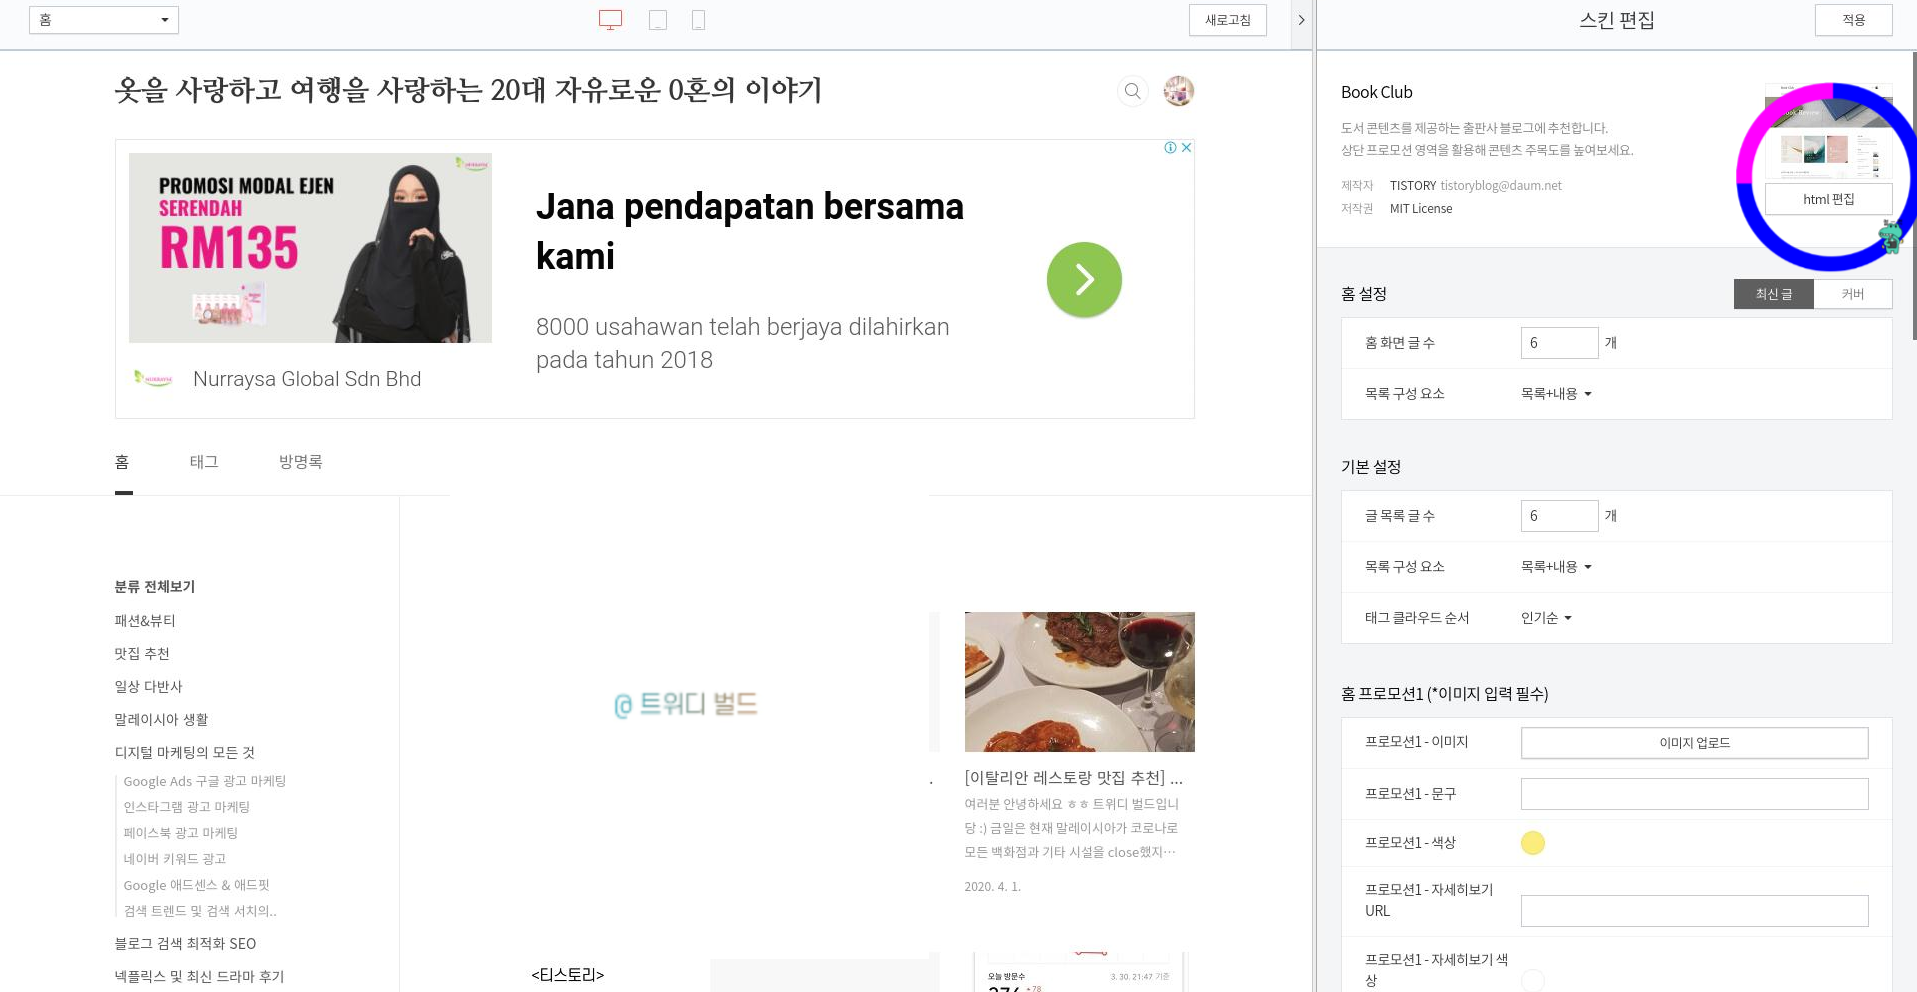Open Google Ads 구글 광고 마케팅 subcategory
This screenshot has height=992, width=1917.
(x=205, y=782)
